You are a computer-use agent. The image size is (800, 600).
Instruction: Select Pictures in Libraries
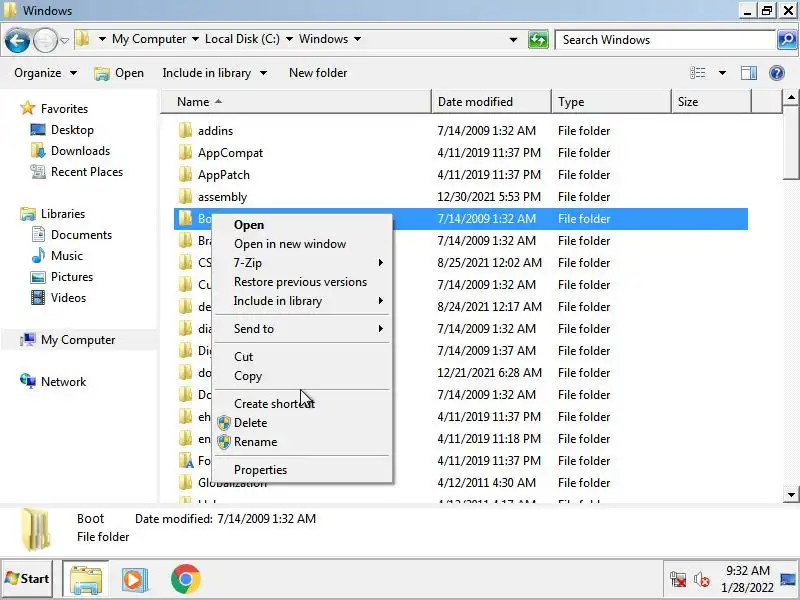(x=72, y=277)
